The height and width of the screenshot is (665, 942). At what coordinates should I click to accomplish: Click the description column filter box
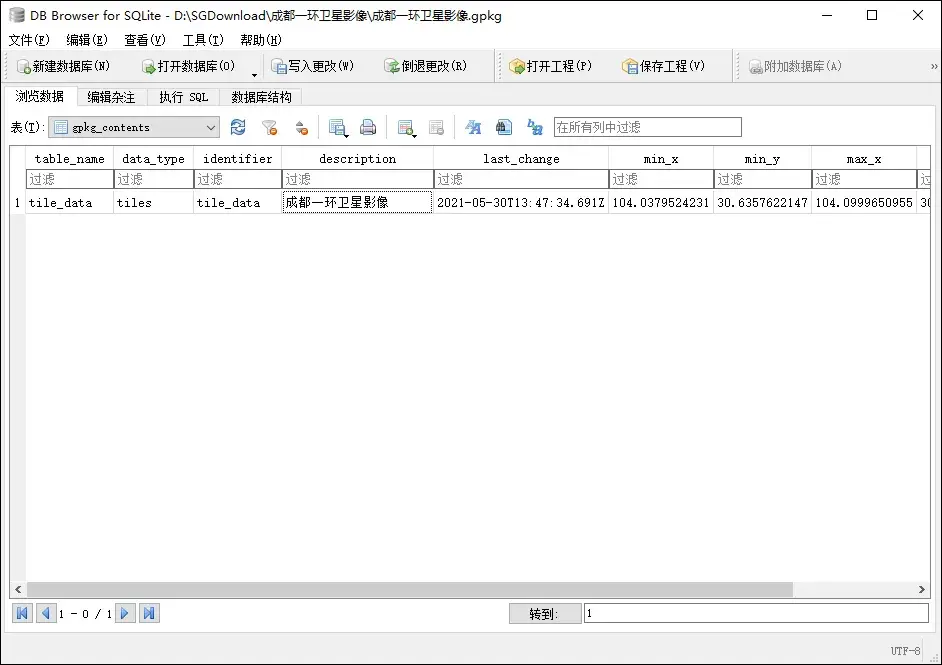357,179
